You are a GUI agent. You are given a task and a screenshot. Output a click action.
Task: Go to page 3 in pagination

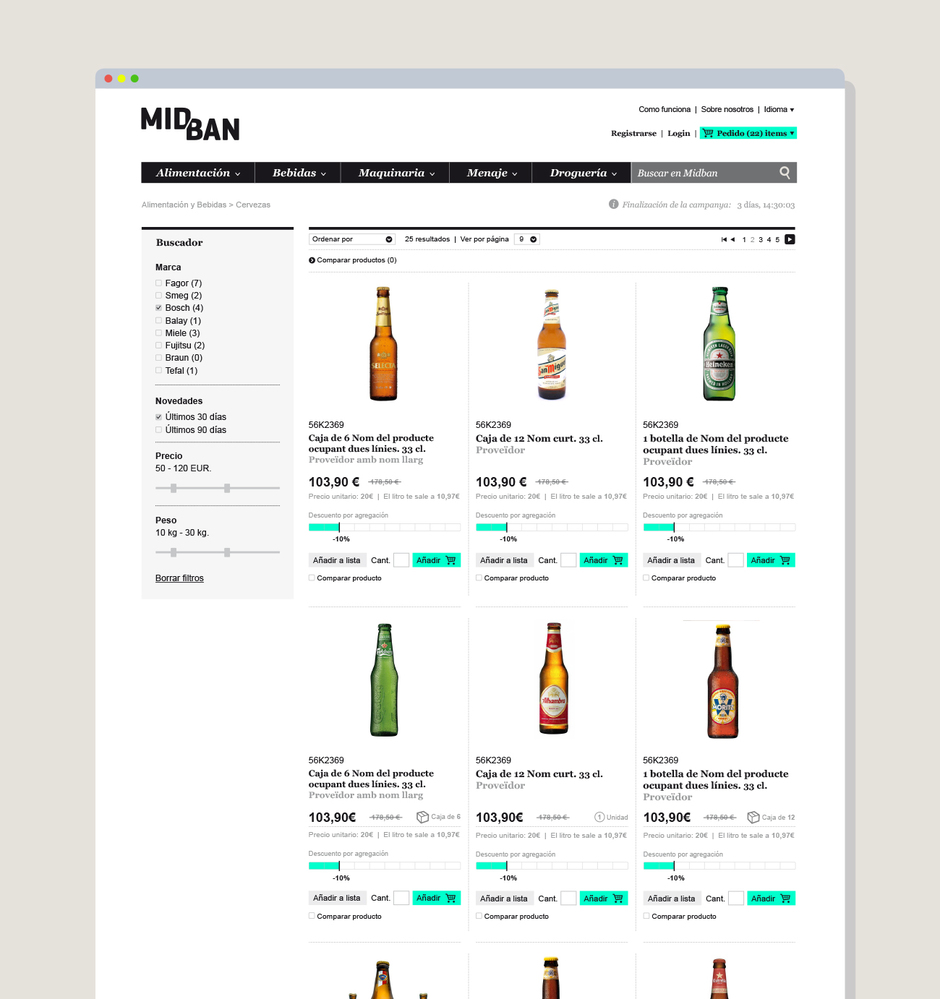pos(760,240)
